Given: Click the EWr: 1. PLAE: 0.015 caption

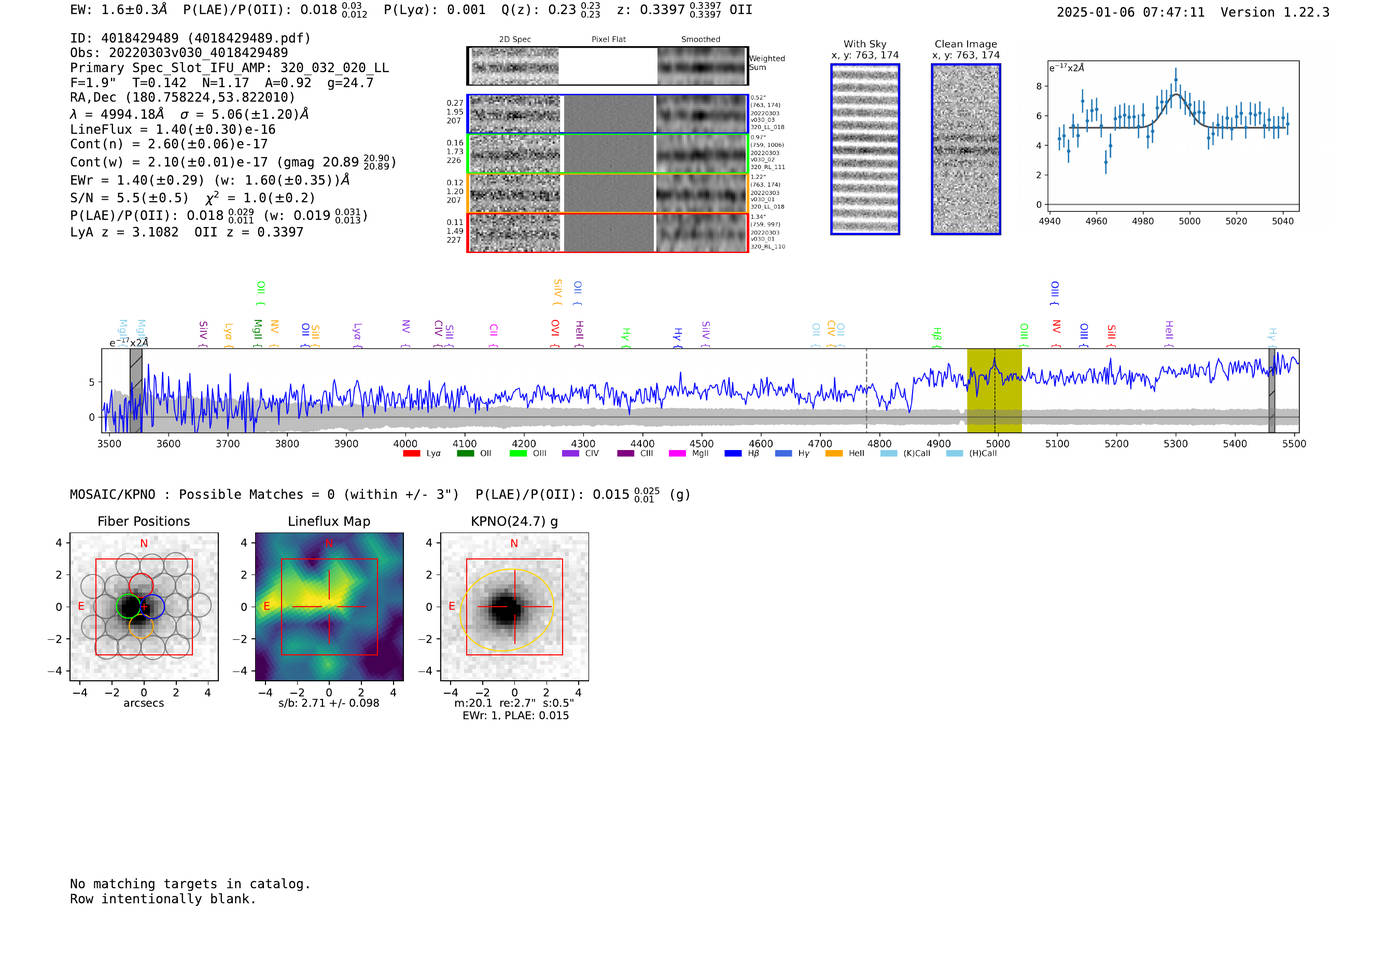Looking at the screenshot, I should point(515,715).
